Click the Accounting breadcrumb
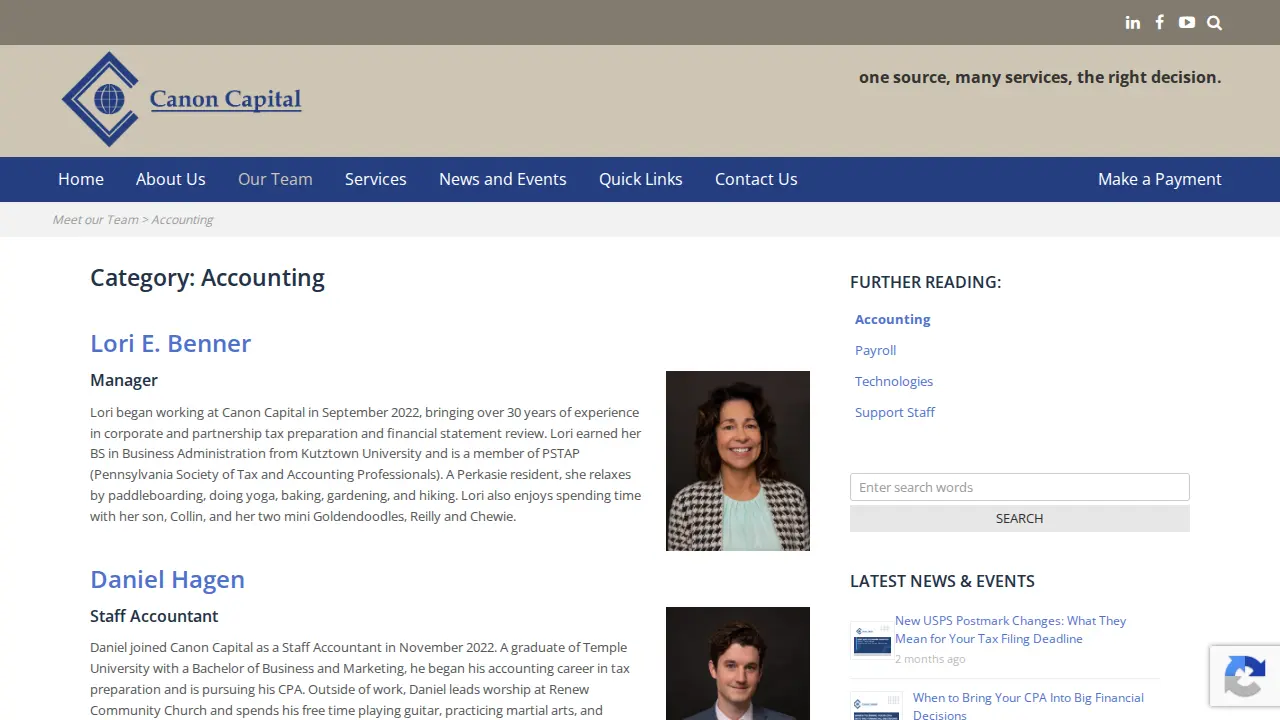Image resolution: width=1280 pixels, height=720 pixels. tap(182, 220)
